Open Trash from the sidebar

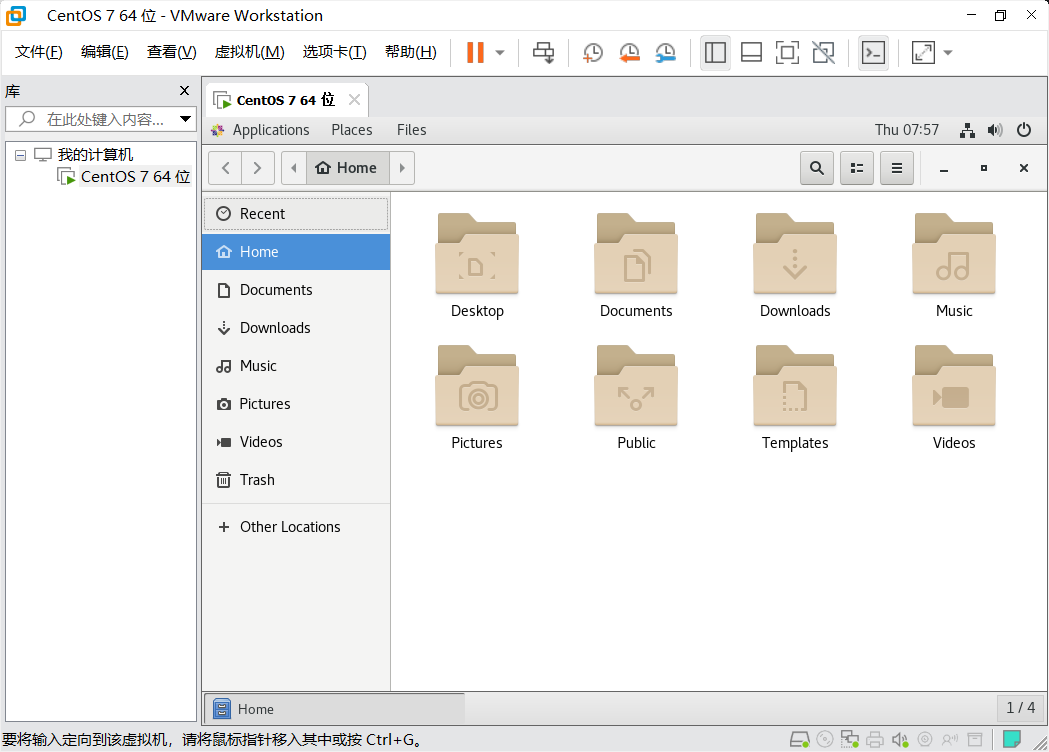[296, 480]
